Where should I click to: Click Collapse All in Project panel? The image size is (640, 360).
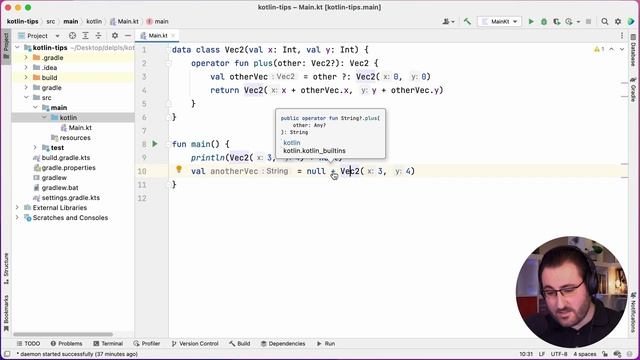coord(98,36)
